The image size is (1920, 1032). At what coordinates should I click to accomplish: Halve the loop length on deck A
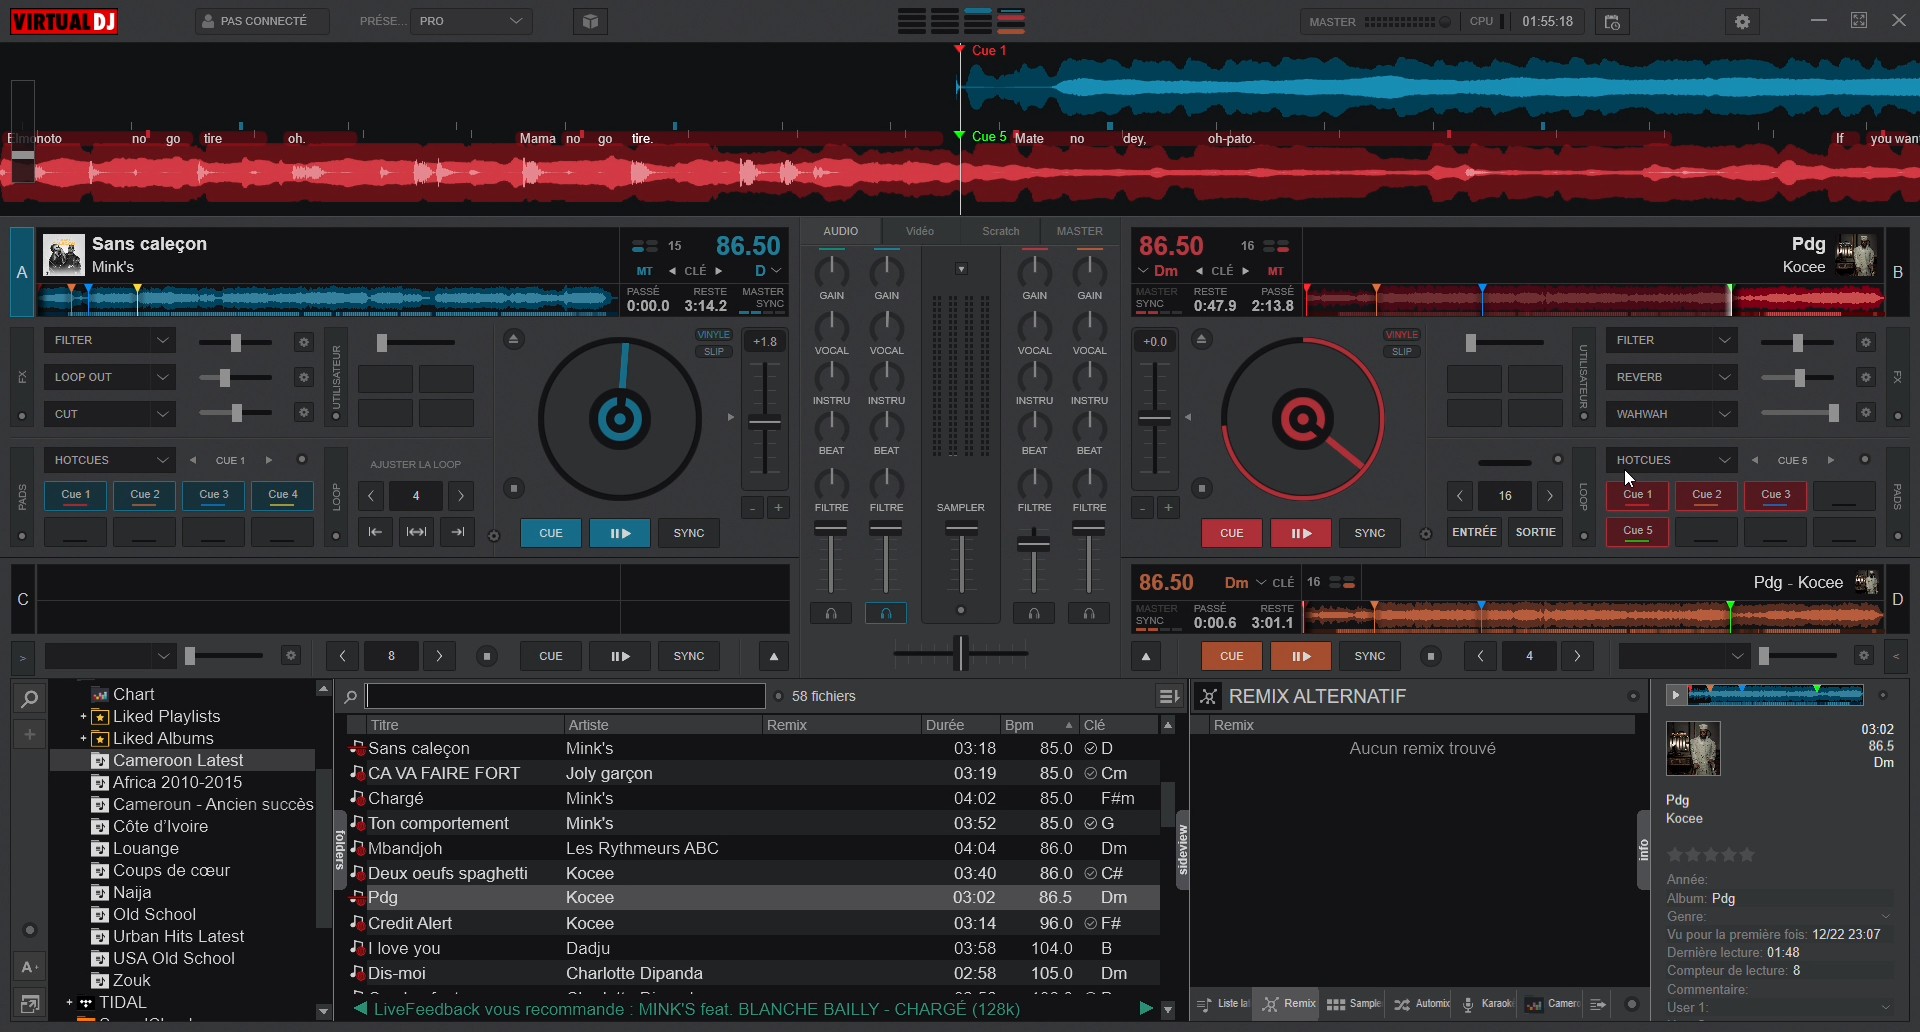[x=371, y=496]
